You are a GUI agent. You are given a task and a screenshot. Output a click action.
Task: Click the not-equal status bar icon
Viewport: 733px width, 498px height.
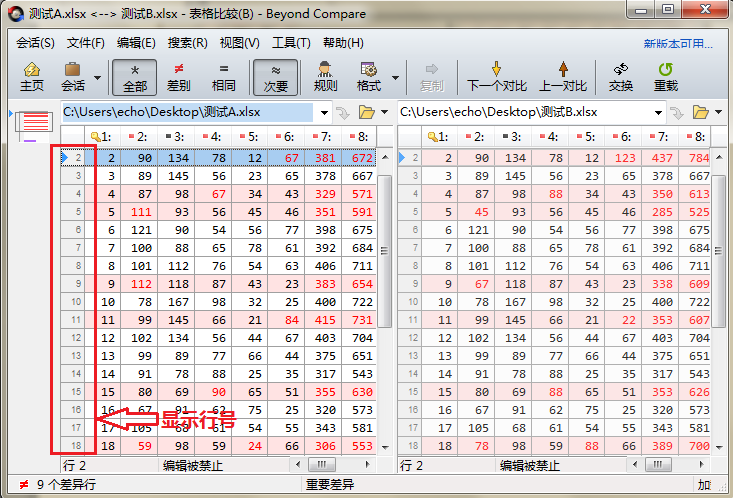(23, 484)
